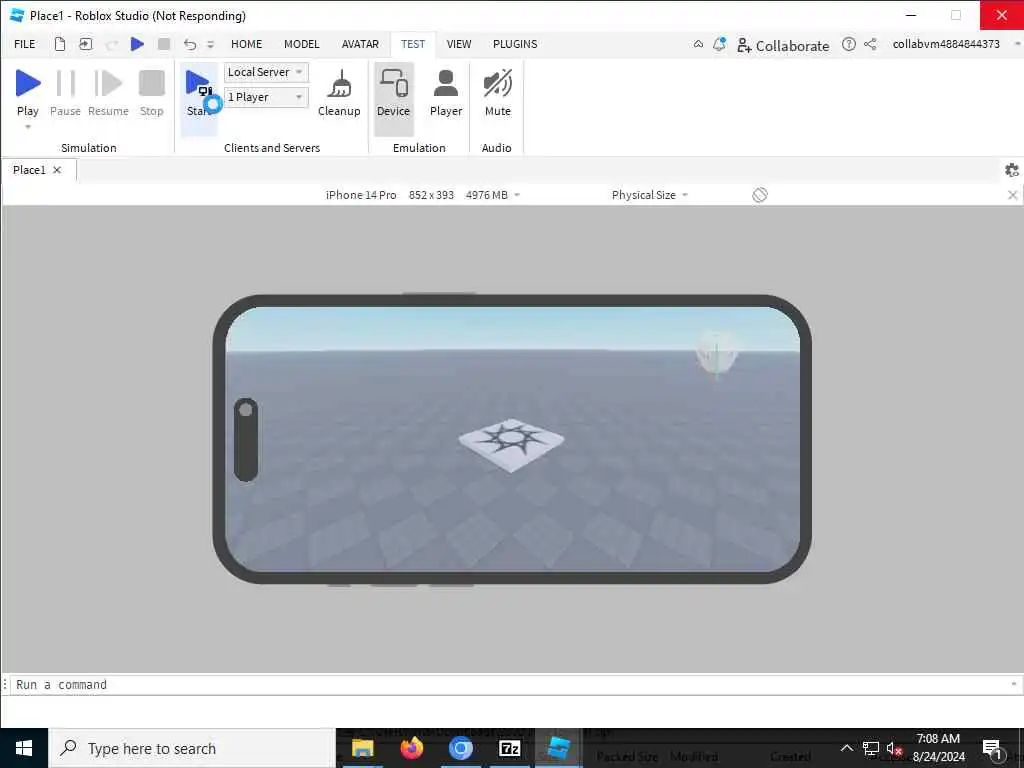Click the rotate device orientation icon
The width and height of the screenshot is (1024, 768).
tap(760, 195)
